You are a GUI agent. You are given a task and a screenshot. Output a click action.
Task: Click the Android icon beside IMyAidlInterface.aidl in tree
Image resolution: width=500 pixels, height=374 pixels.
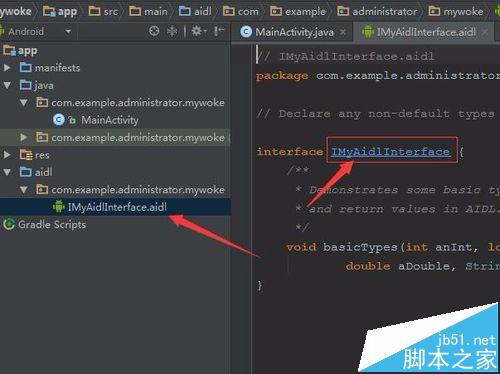pyautogui.click(x=59, y=207)
